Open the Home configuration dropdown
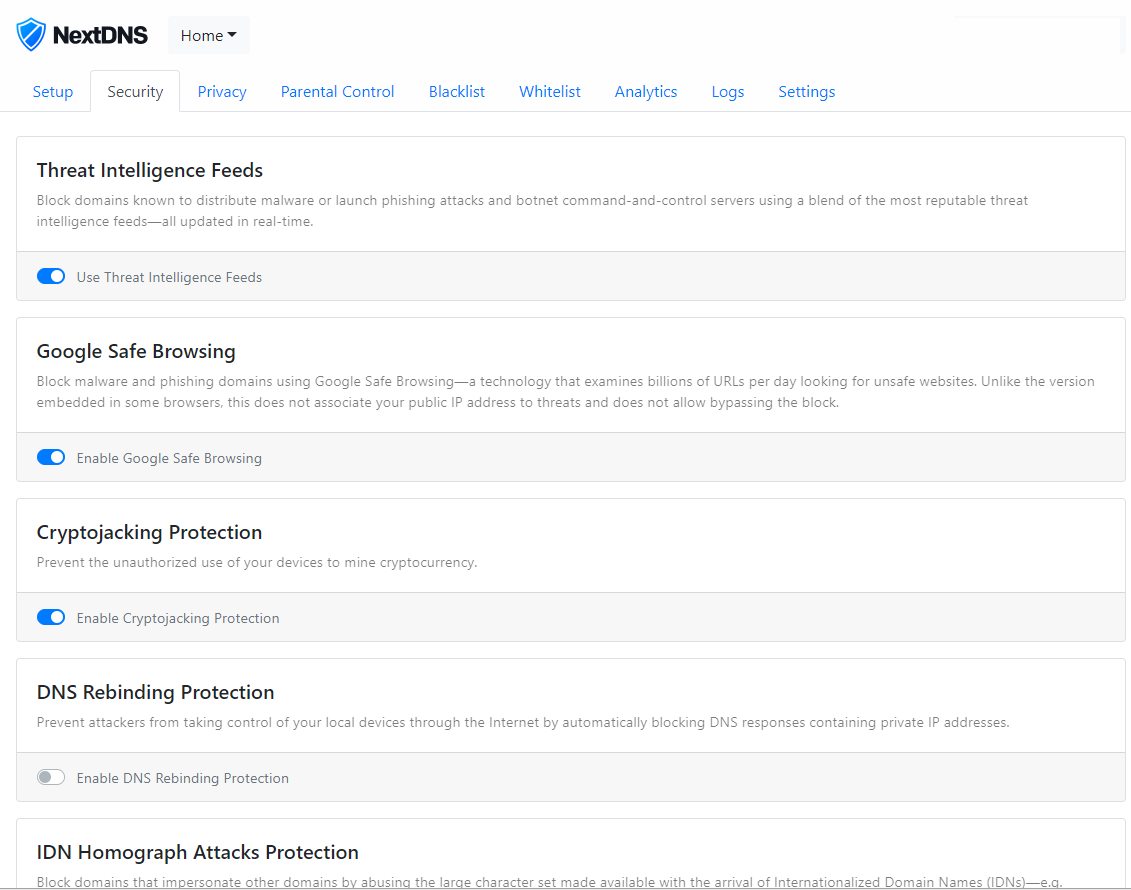The image size is (1131, 890). tap(208, 35)
